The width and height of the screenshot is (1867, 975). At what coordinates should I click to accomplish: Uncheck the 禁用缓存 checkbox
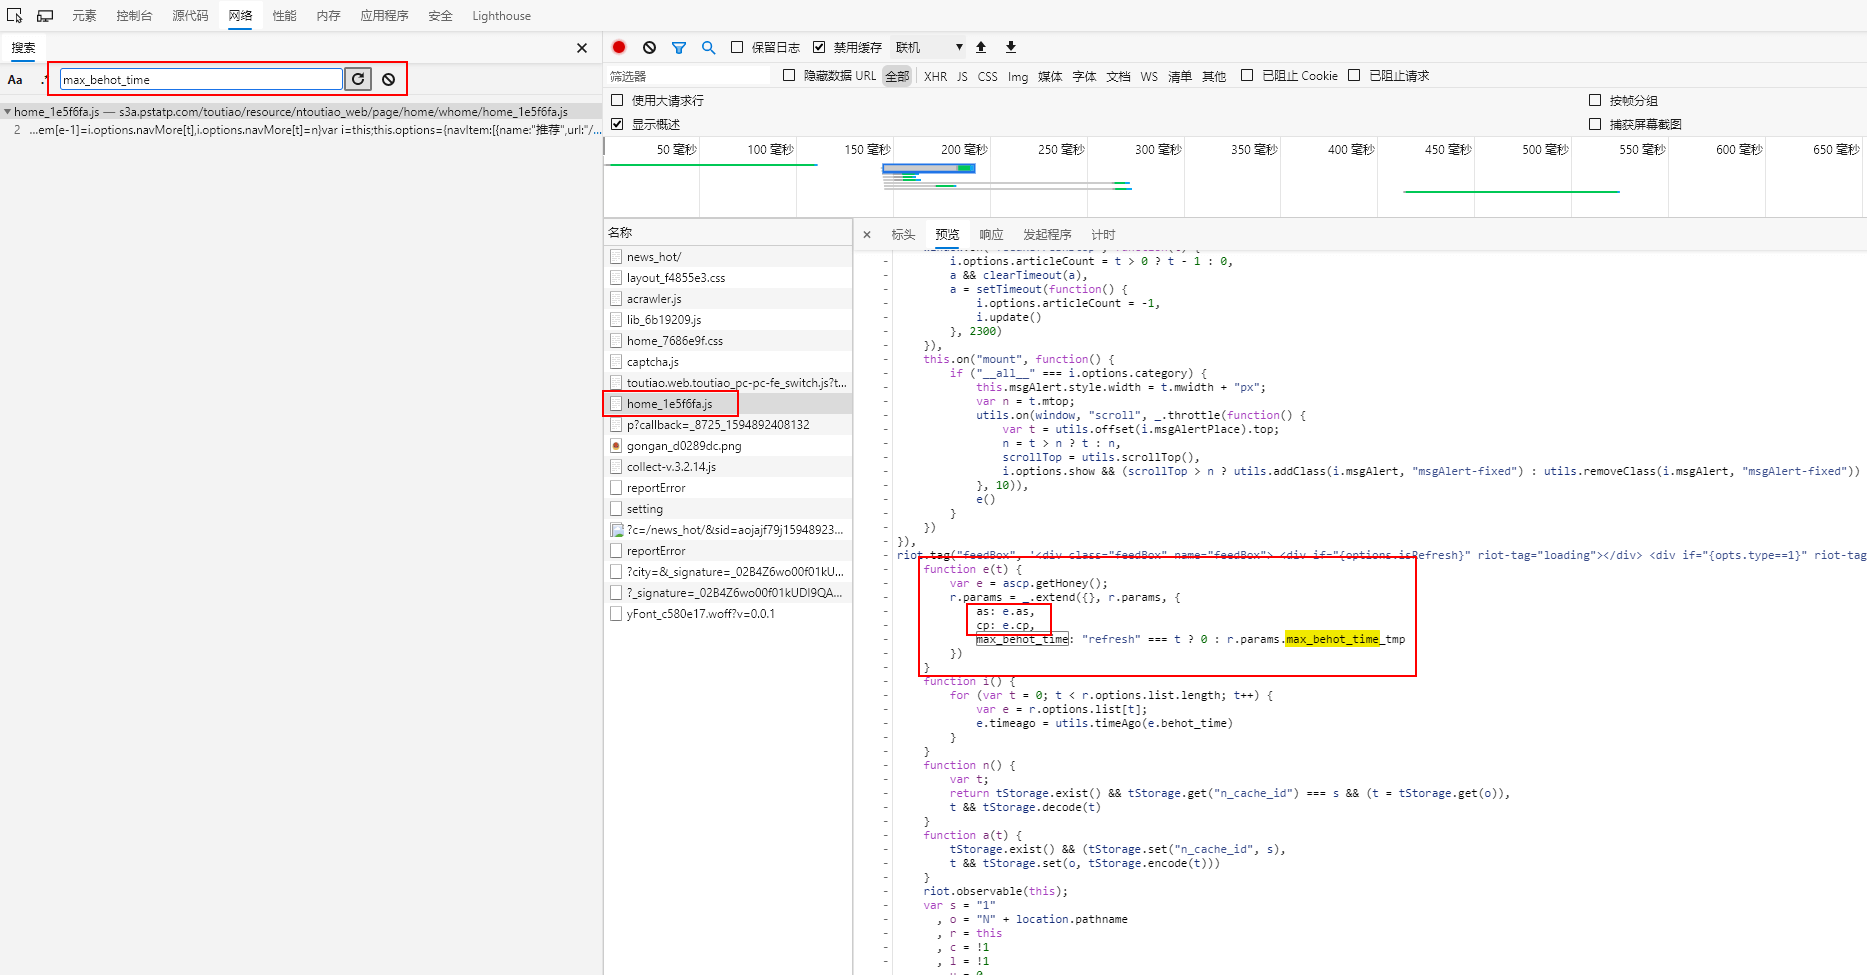click(819, 47)
